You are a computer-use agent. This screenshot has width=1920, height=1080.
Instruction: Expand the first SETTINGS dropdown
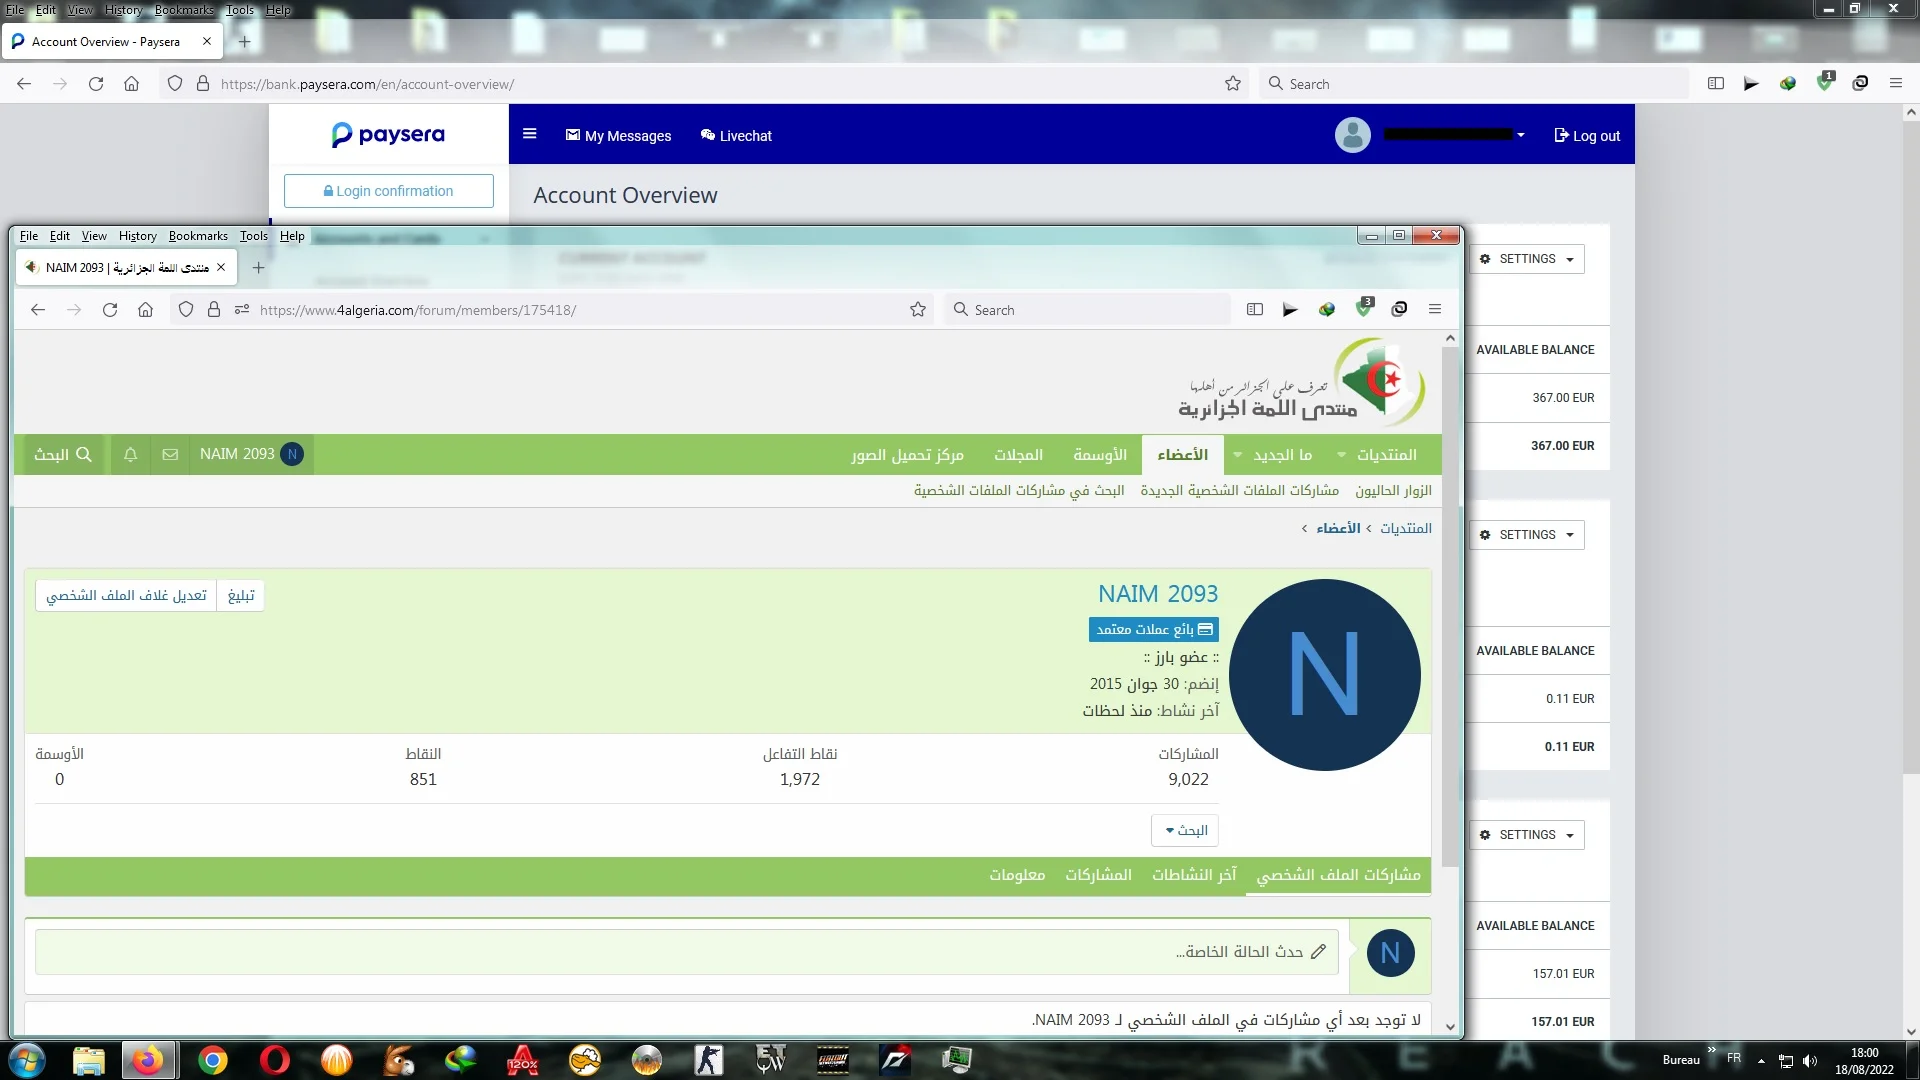(x=1527, y=259)
